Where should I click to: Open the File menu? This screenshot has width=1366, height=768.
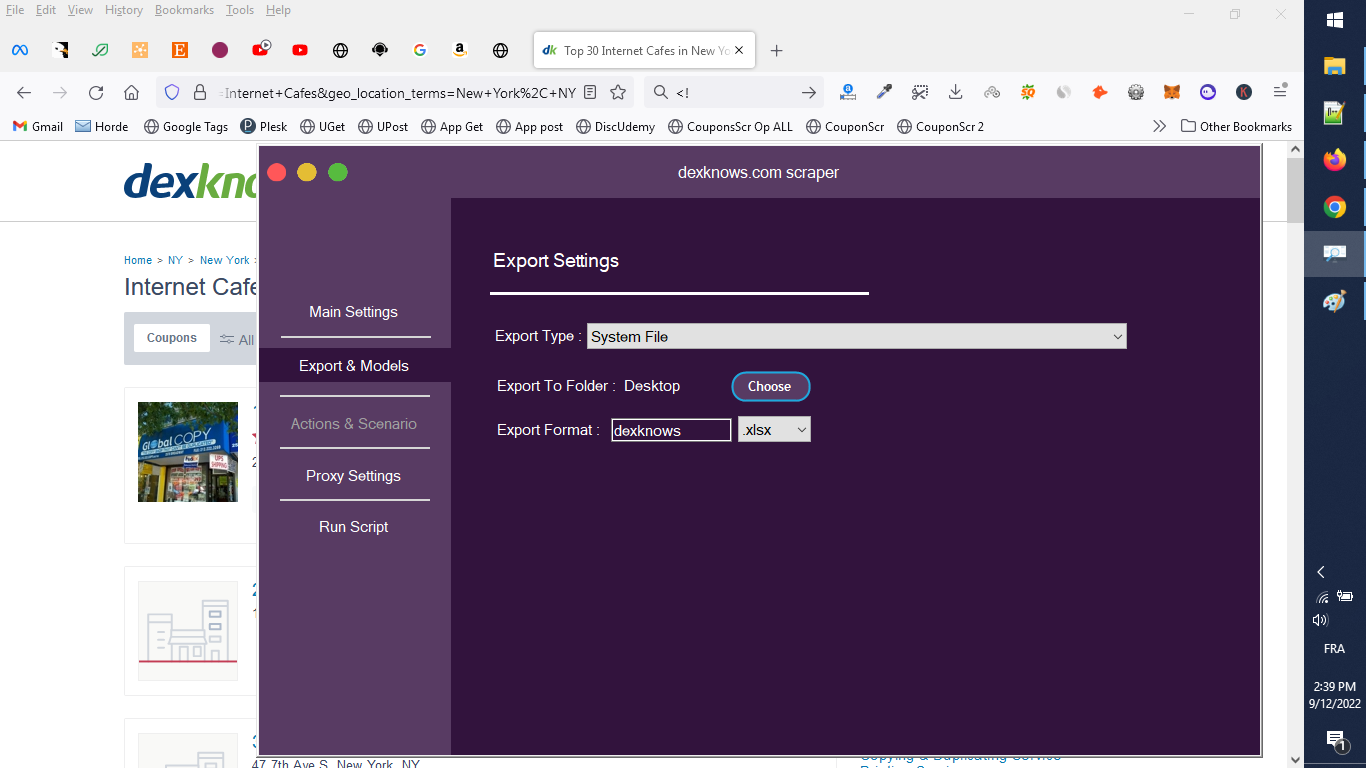tap(15, 10)
